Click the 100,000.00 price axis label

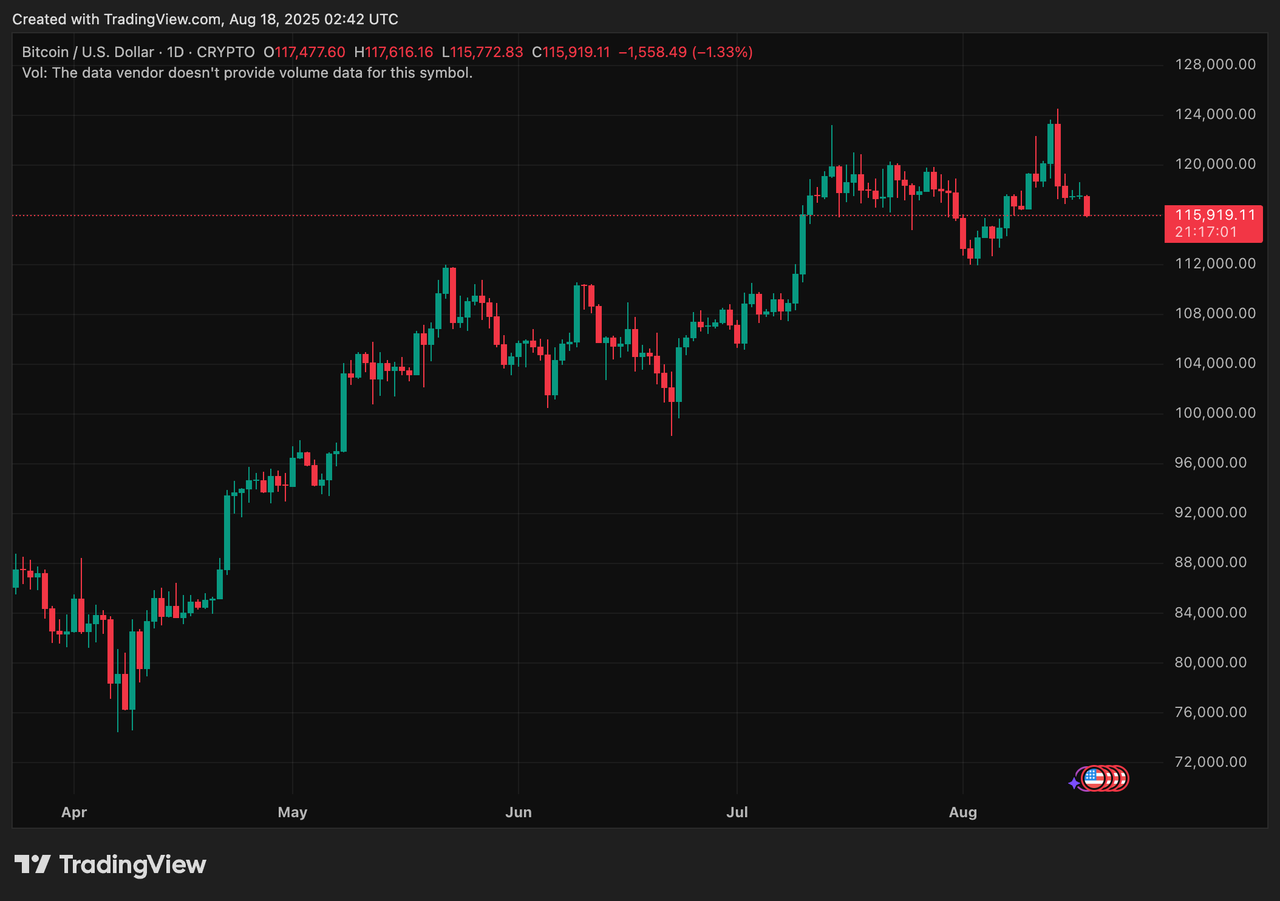coord(1215,413)
